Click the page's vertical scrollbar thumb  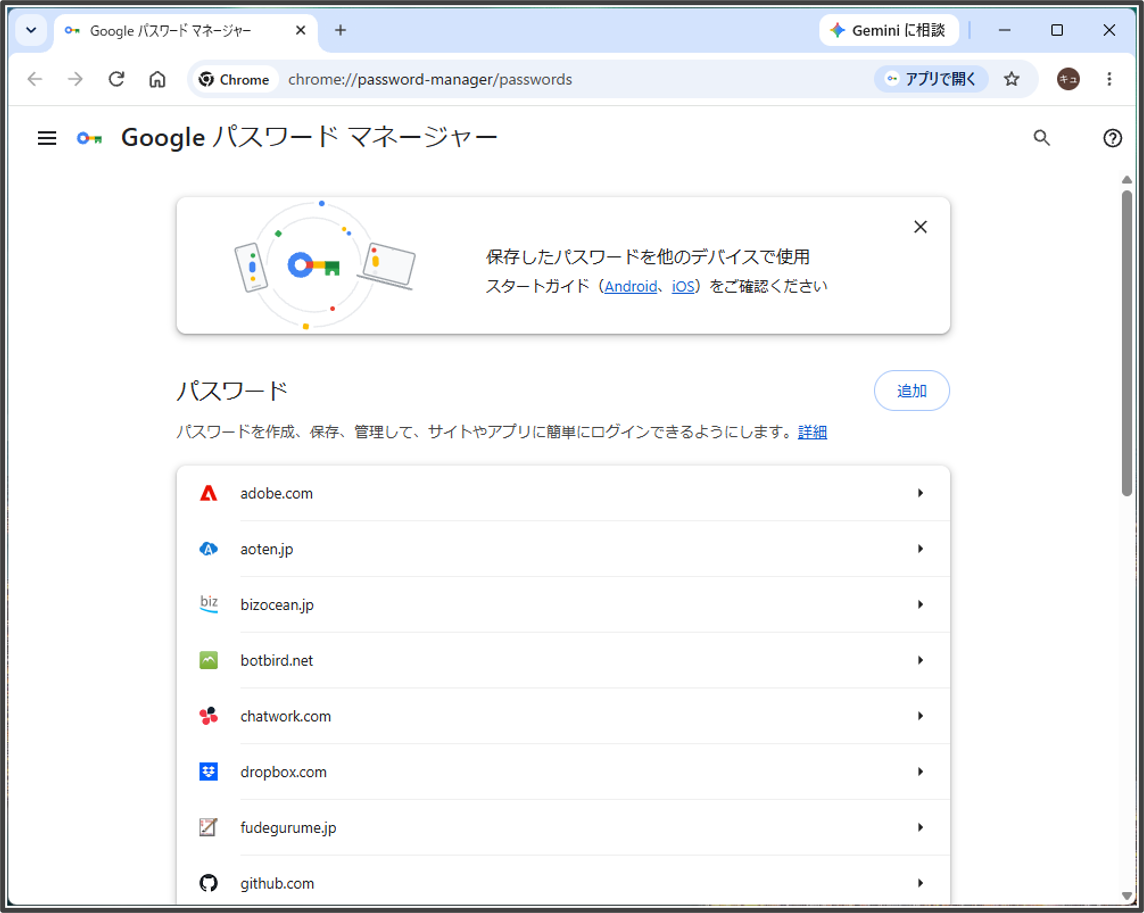pos(1126,343)
